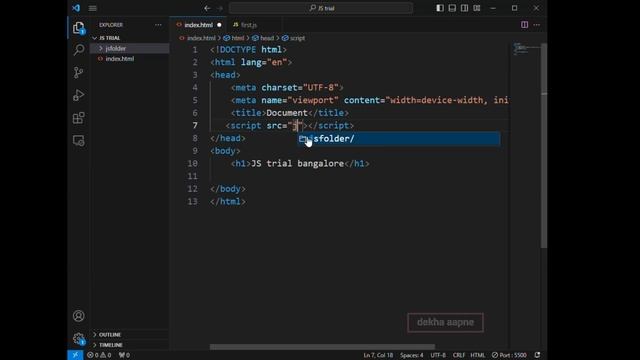The width and height of the screenshot is (640, 360).
Task: Open the Extensions view
Action: [79, 118]
